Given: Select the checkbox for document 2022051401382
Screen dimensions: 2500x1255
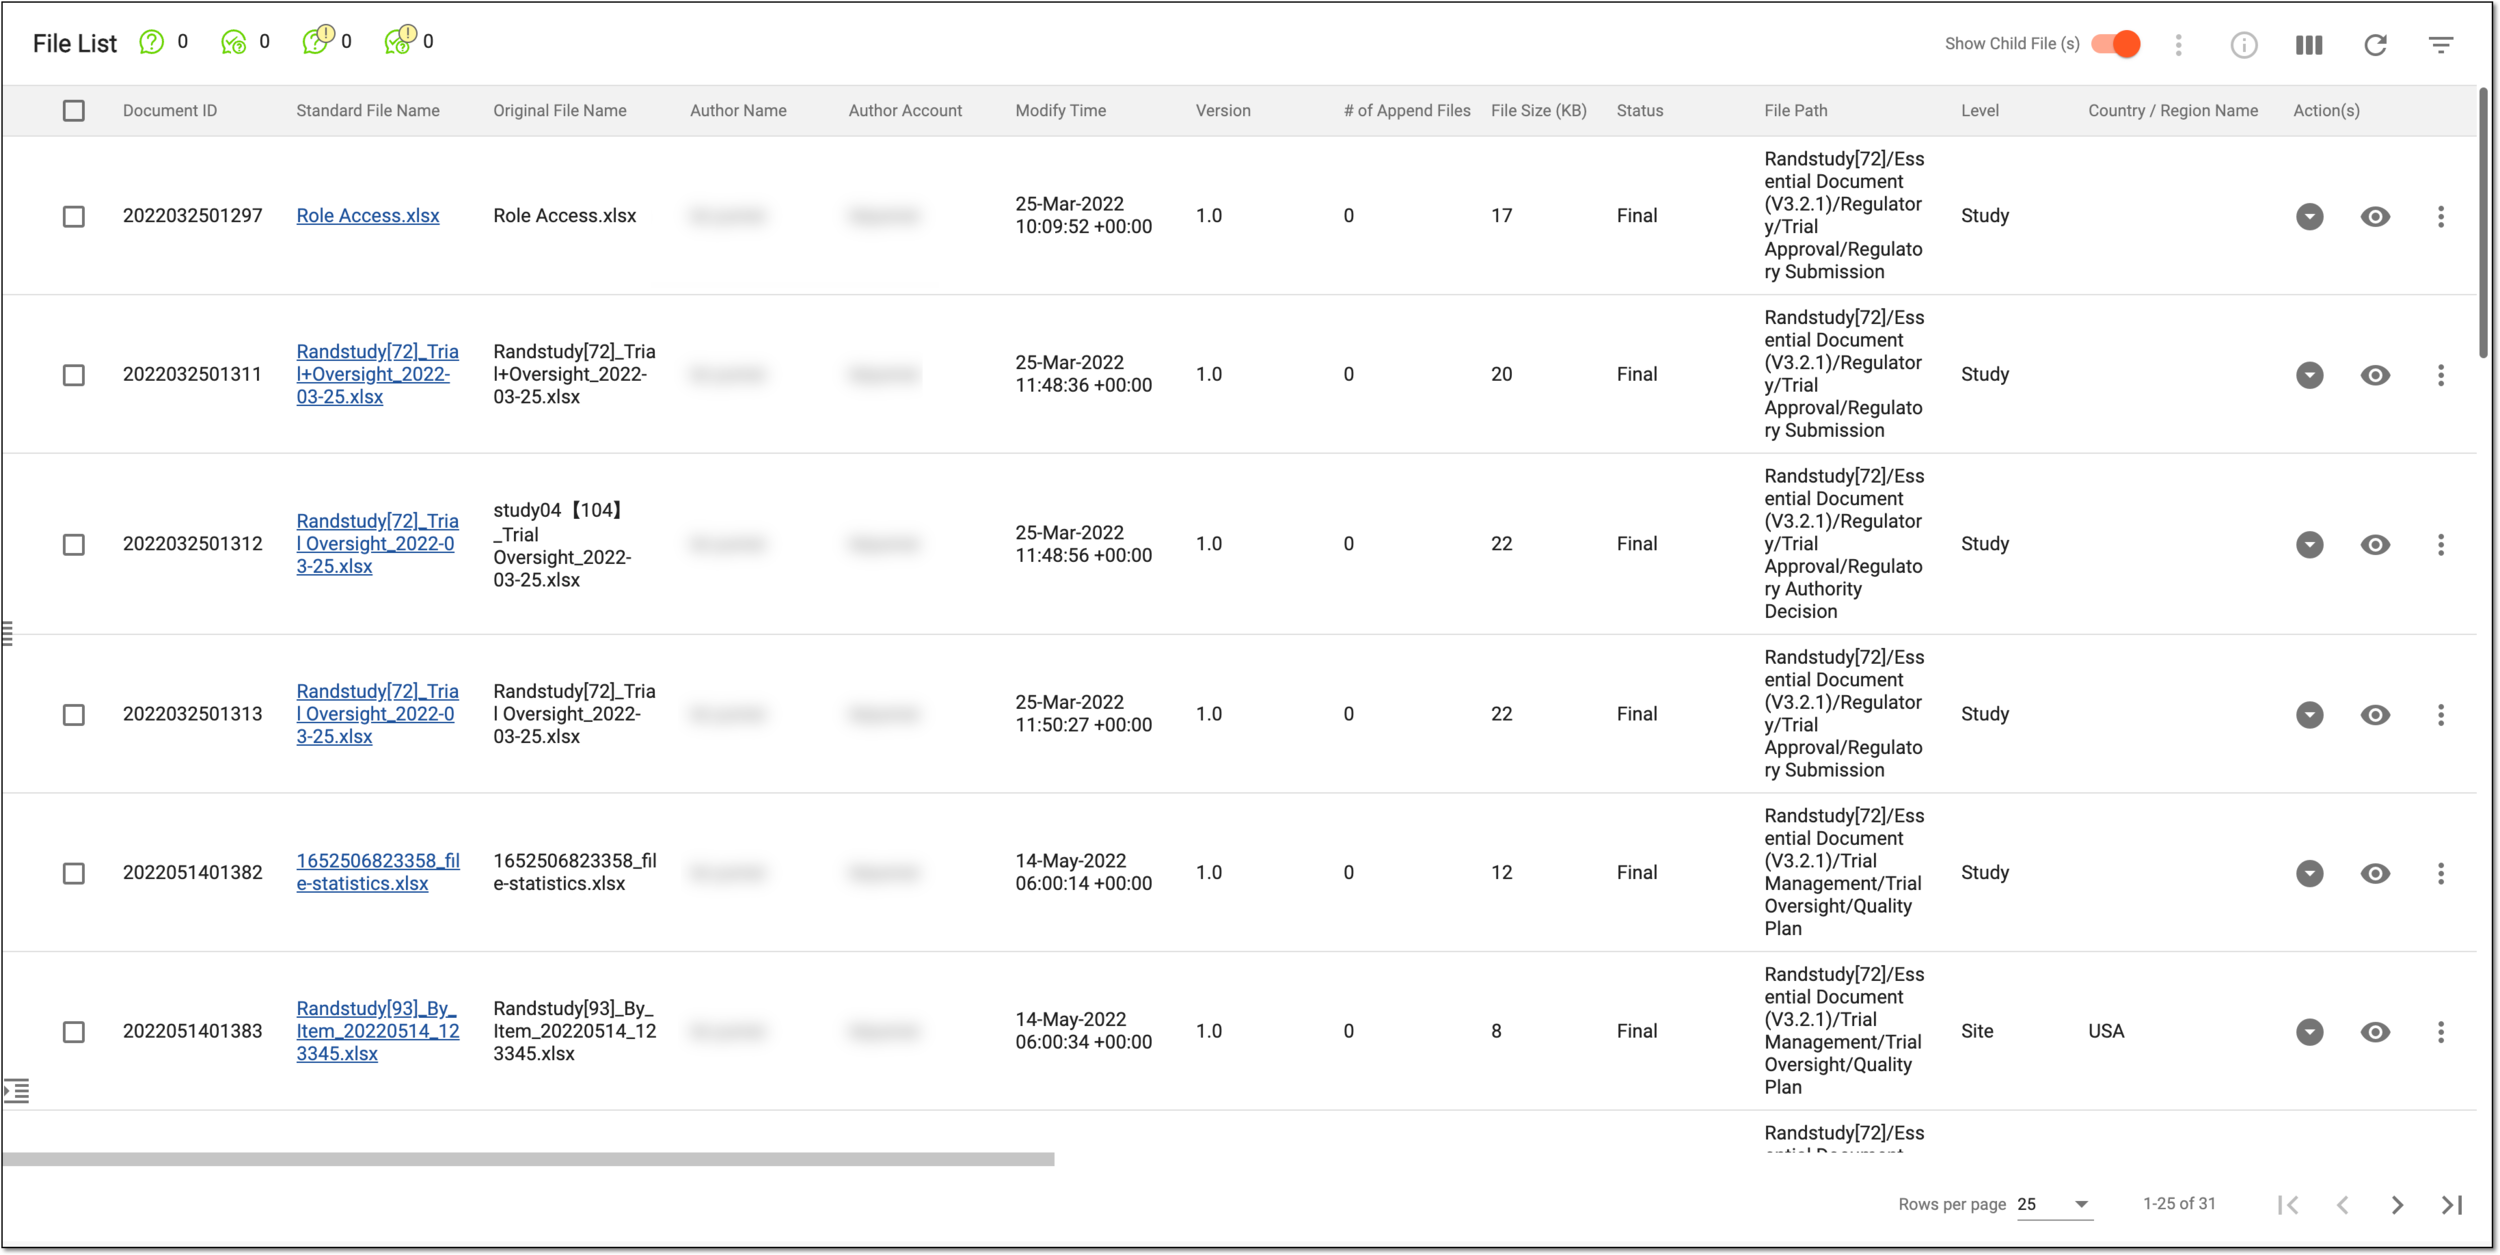Looking at the screenshot, I should point(74,874).
